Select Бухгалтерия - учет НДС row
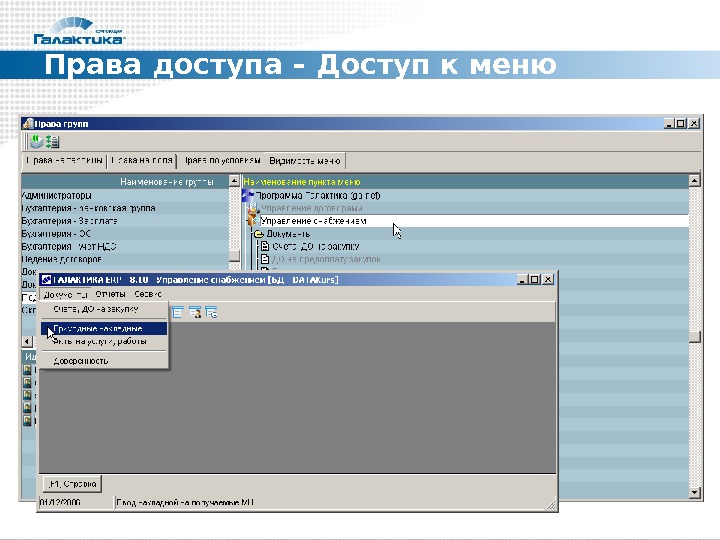 pyautogui.click(x=125, y=247)
